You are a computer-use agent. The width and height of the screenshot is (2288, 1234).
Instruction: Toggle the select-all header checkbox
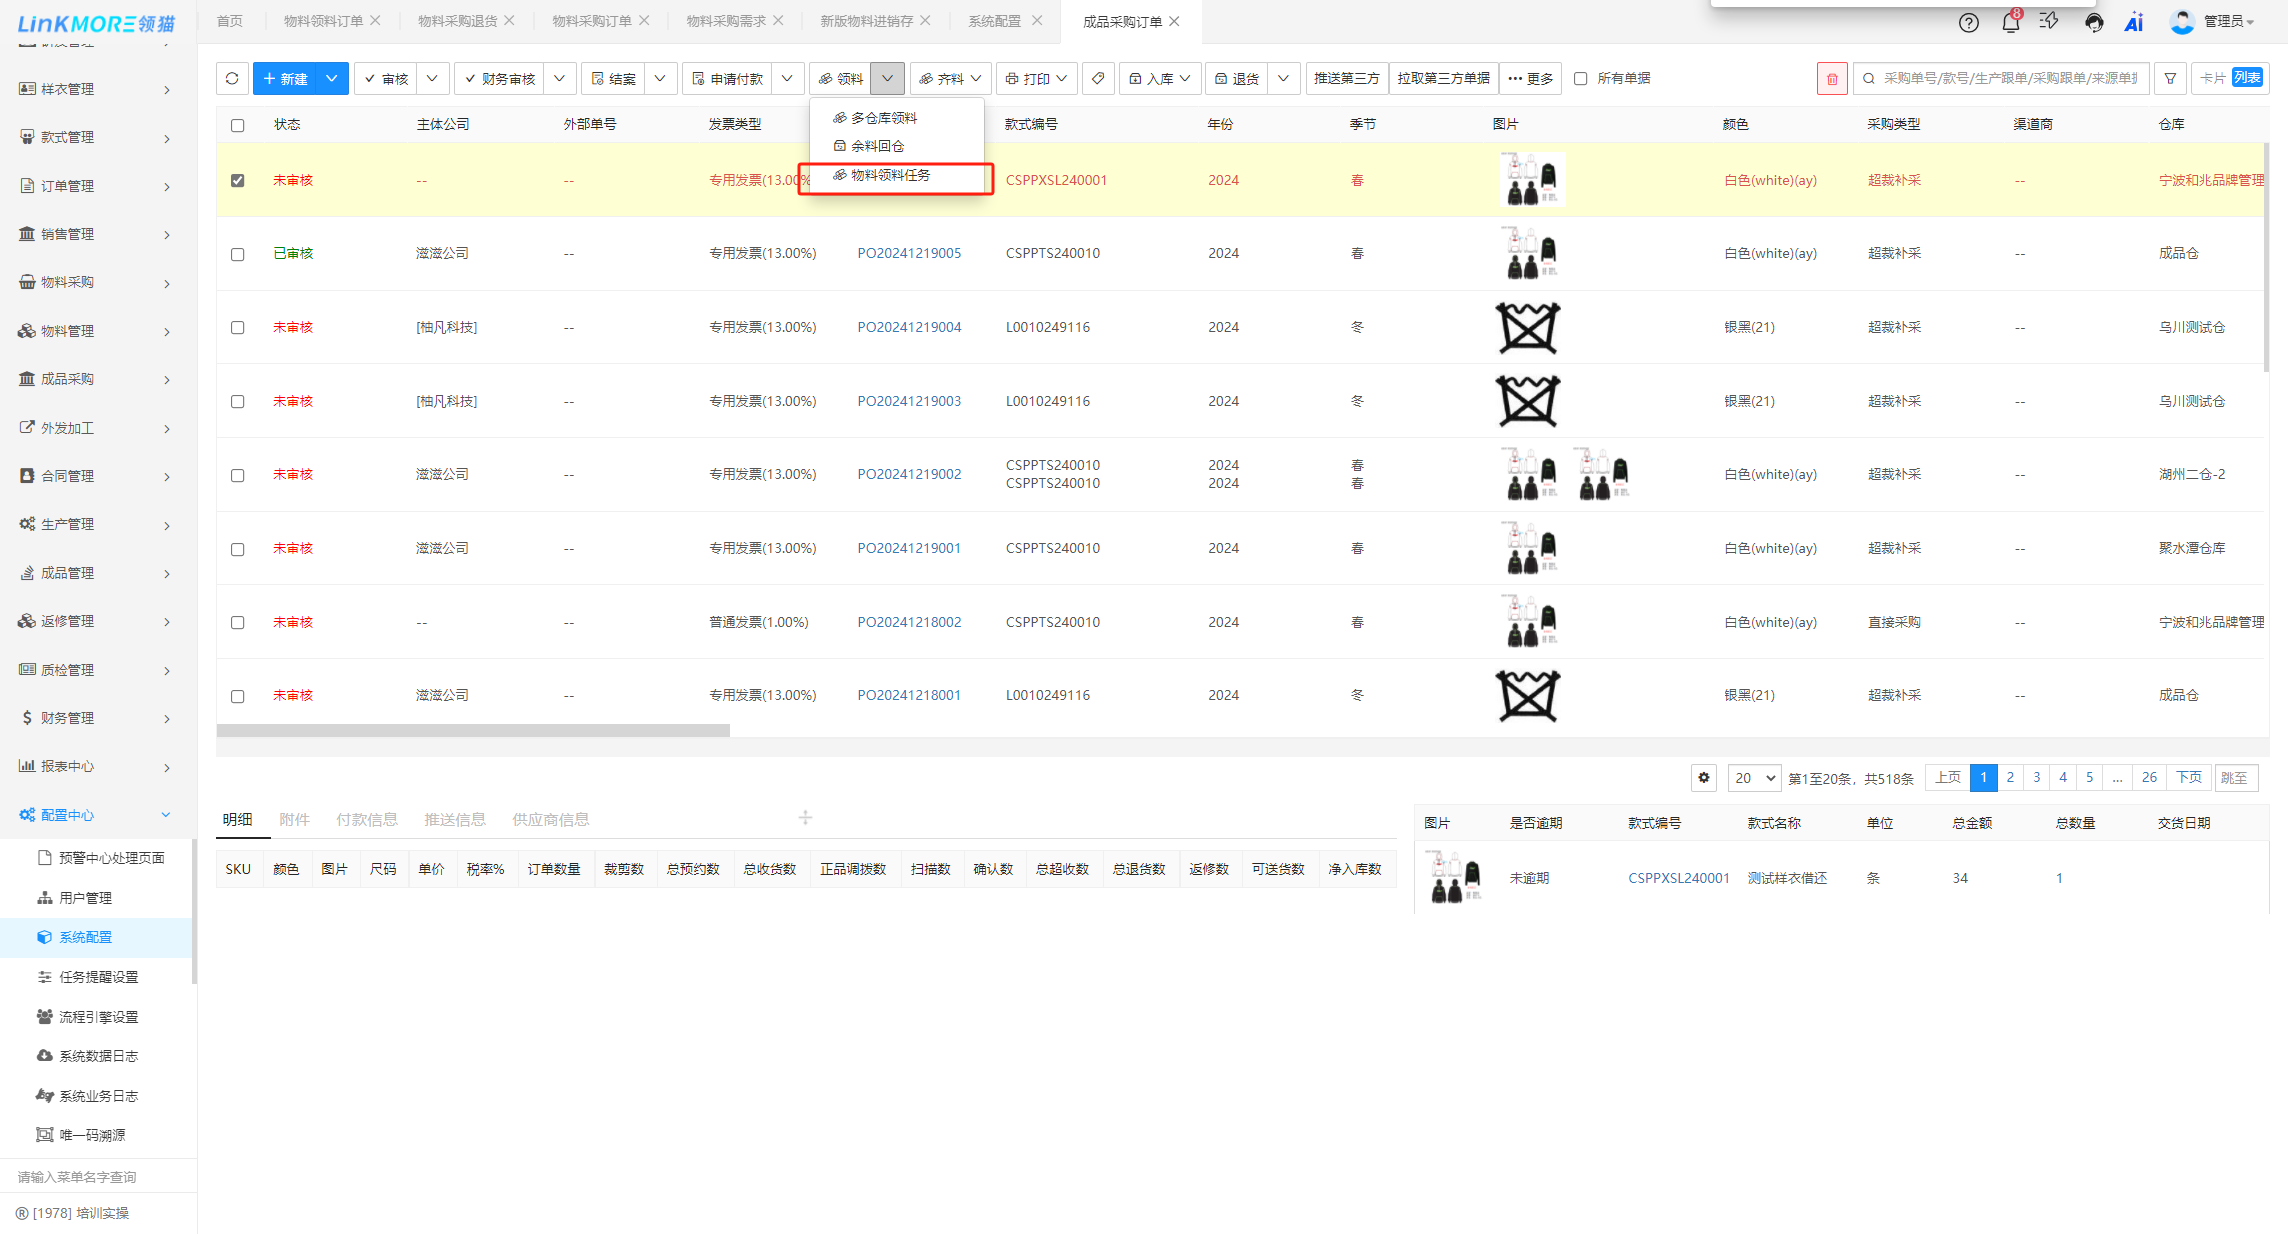click(x=237, y=125)
